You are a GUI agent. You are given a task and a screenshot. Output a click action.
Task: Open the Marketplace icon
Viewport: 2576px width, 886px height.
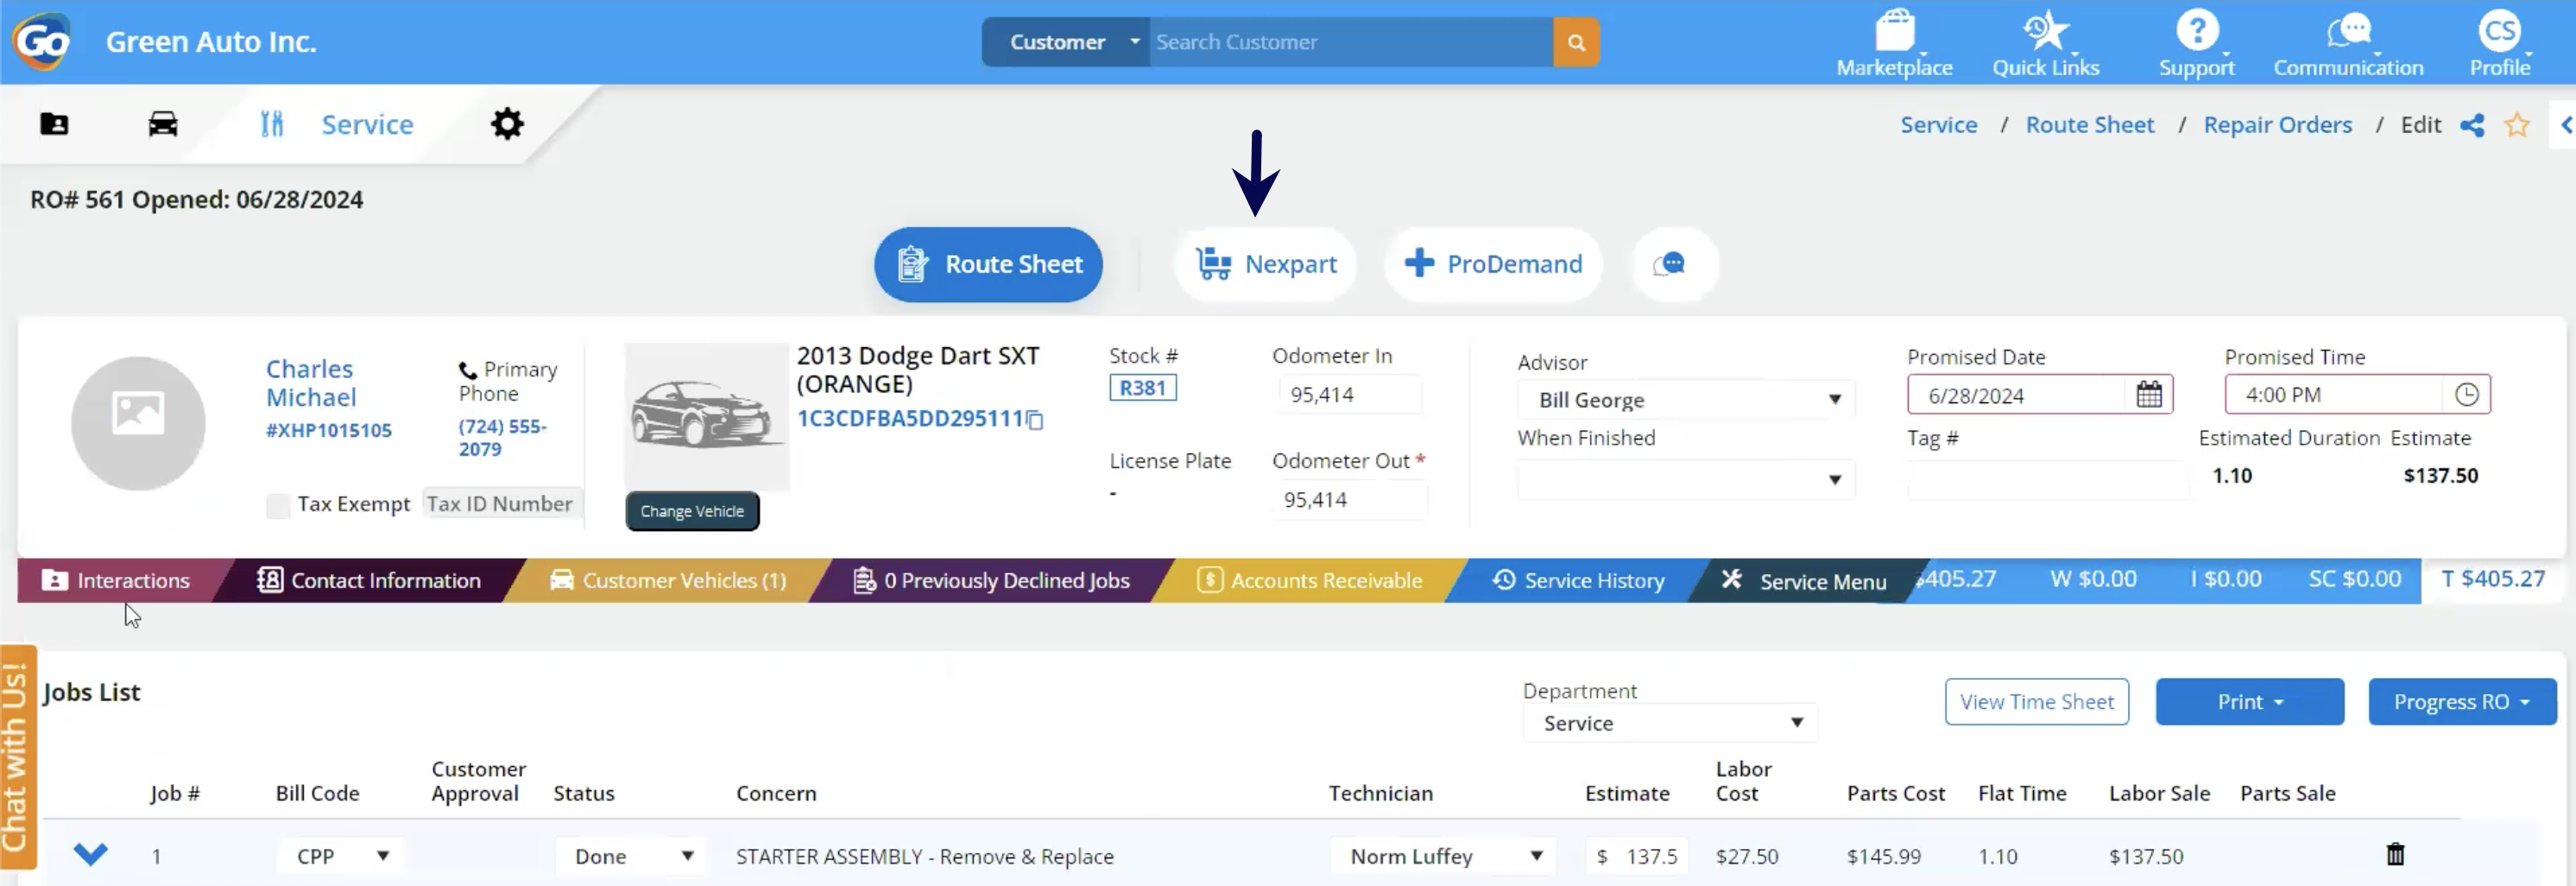click(1893, 33)
